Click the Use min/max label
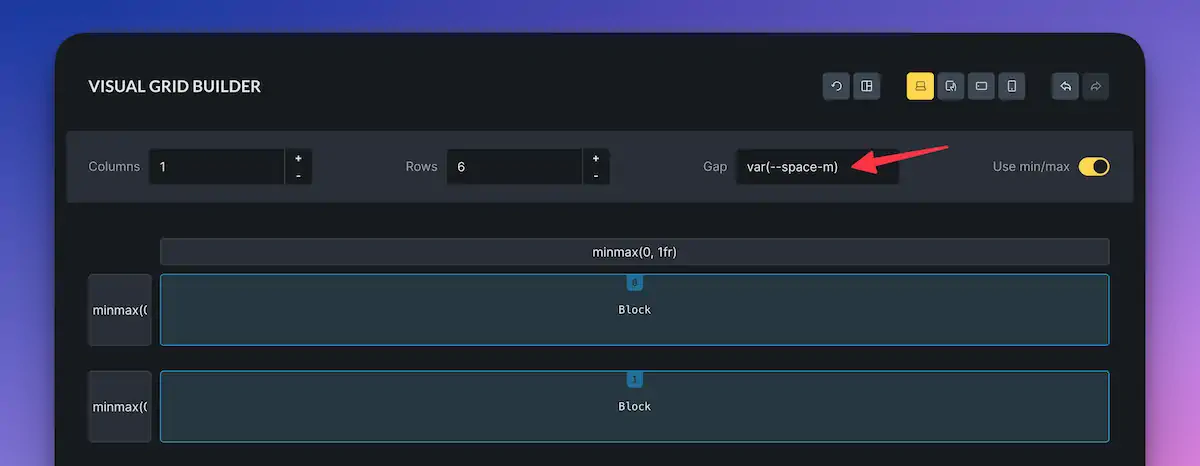 [1031, 167]
